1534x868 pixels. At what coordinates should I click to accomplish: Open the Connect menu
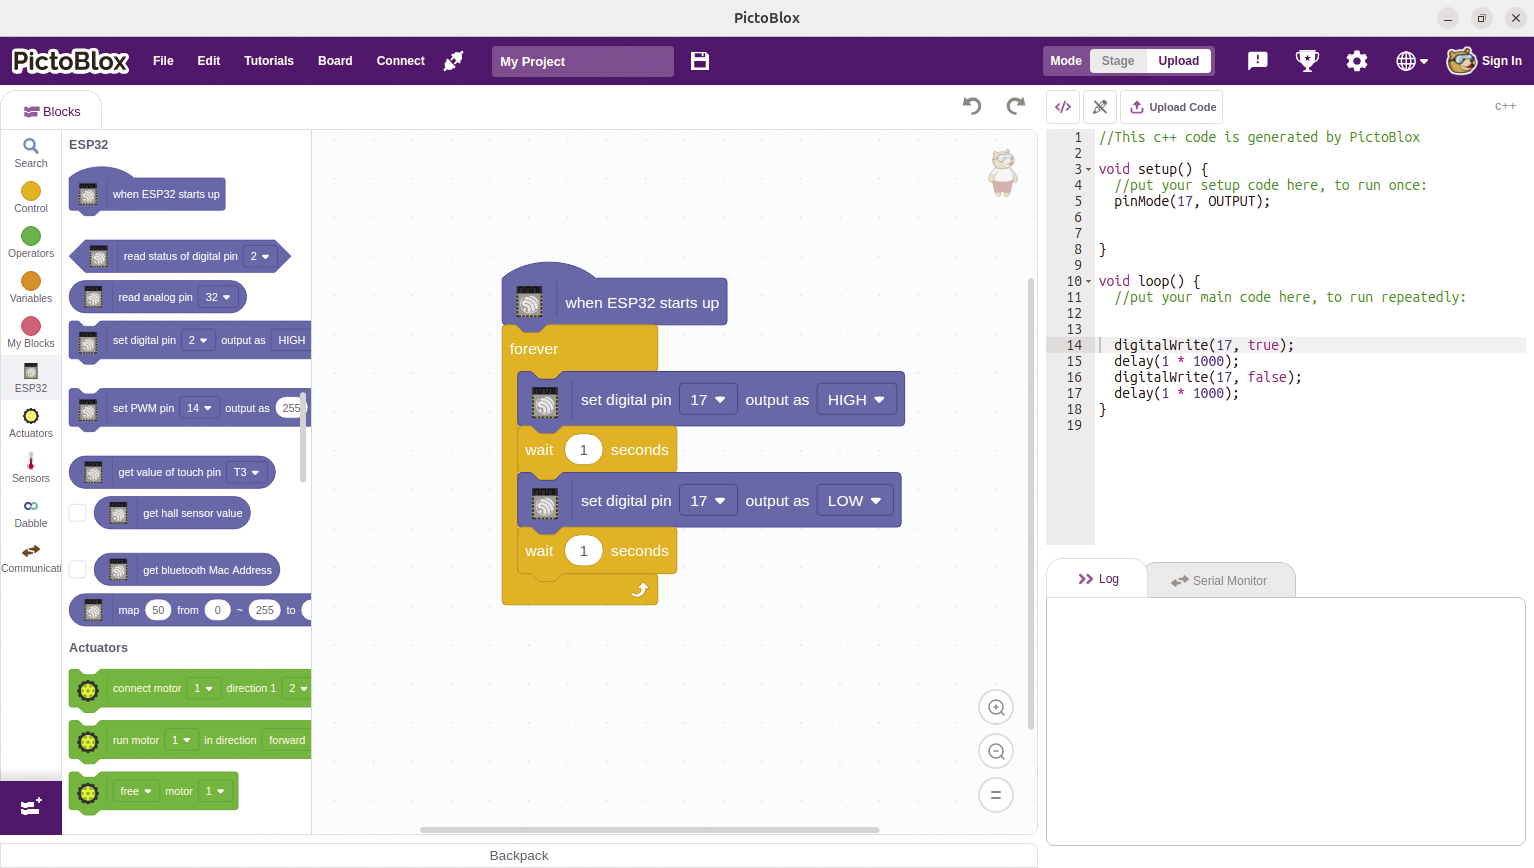point(400,61)
